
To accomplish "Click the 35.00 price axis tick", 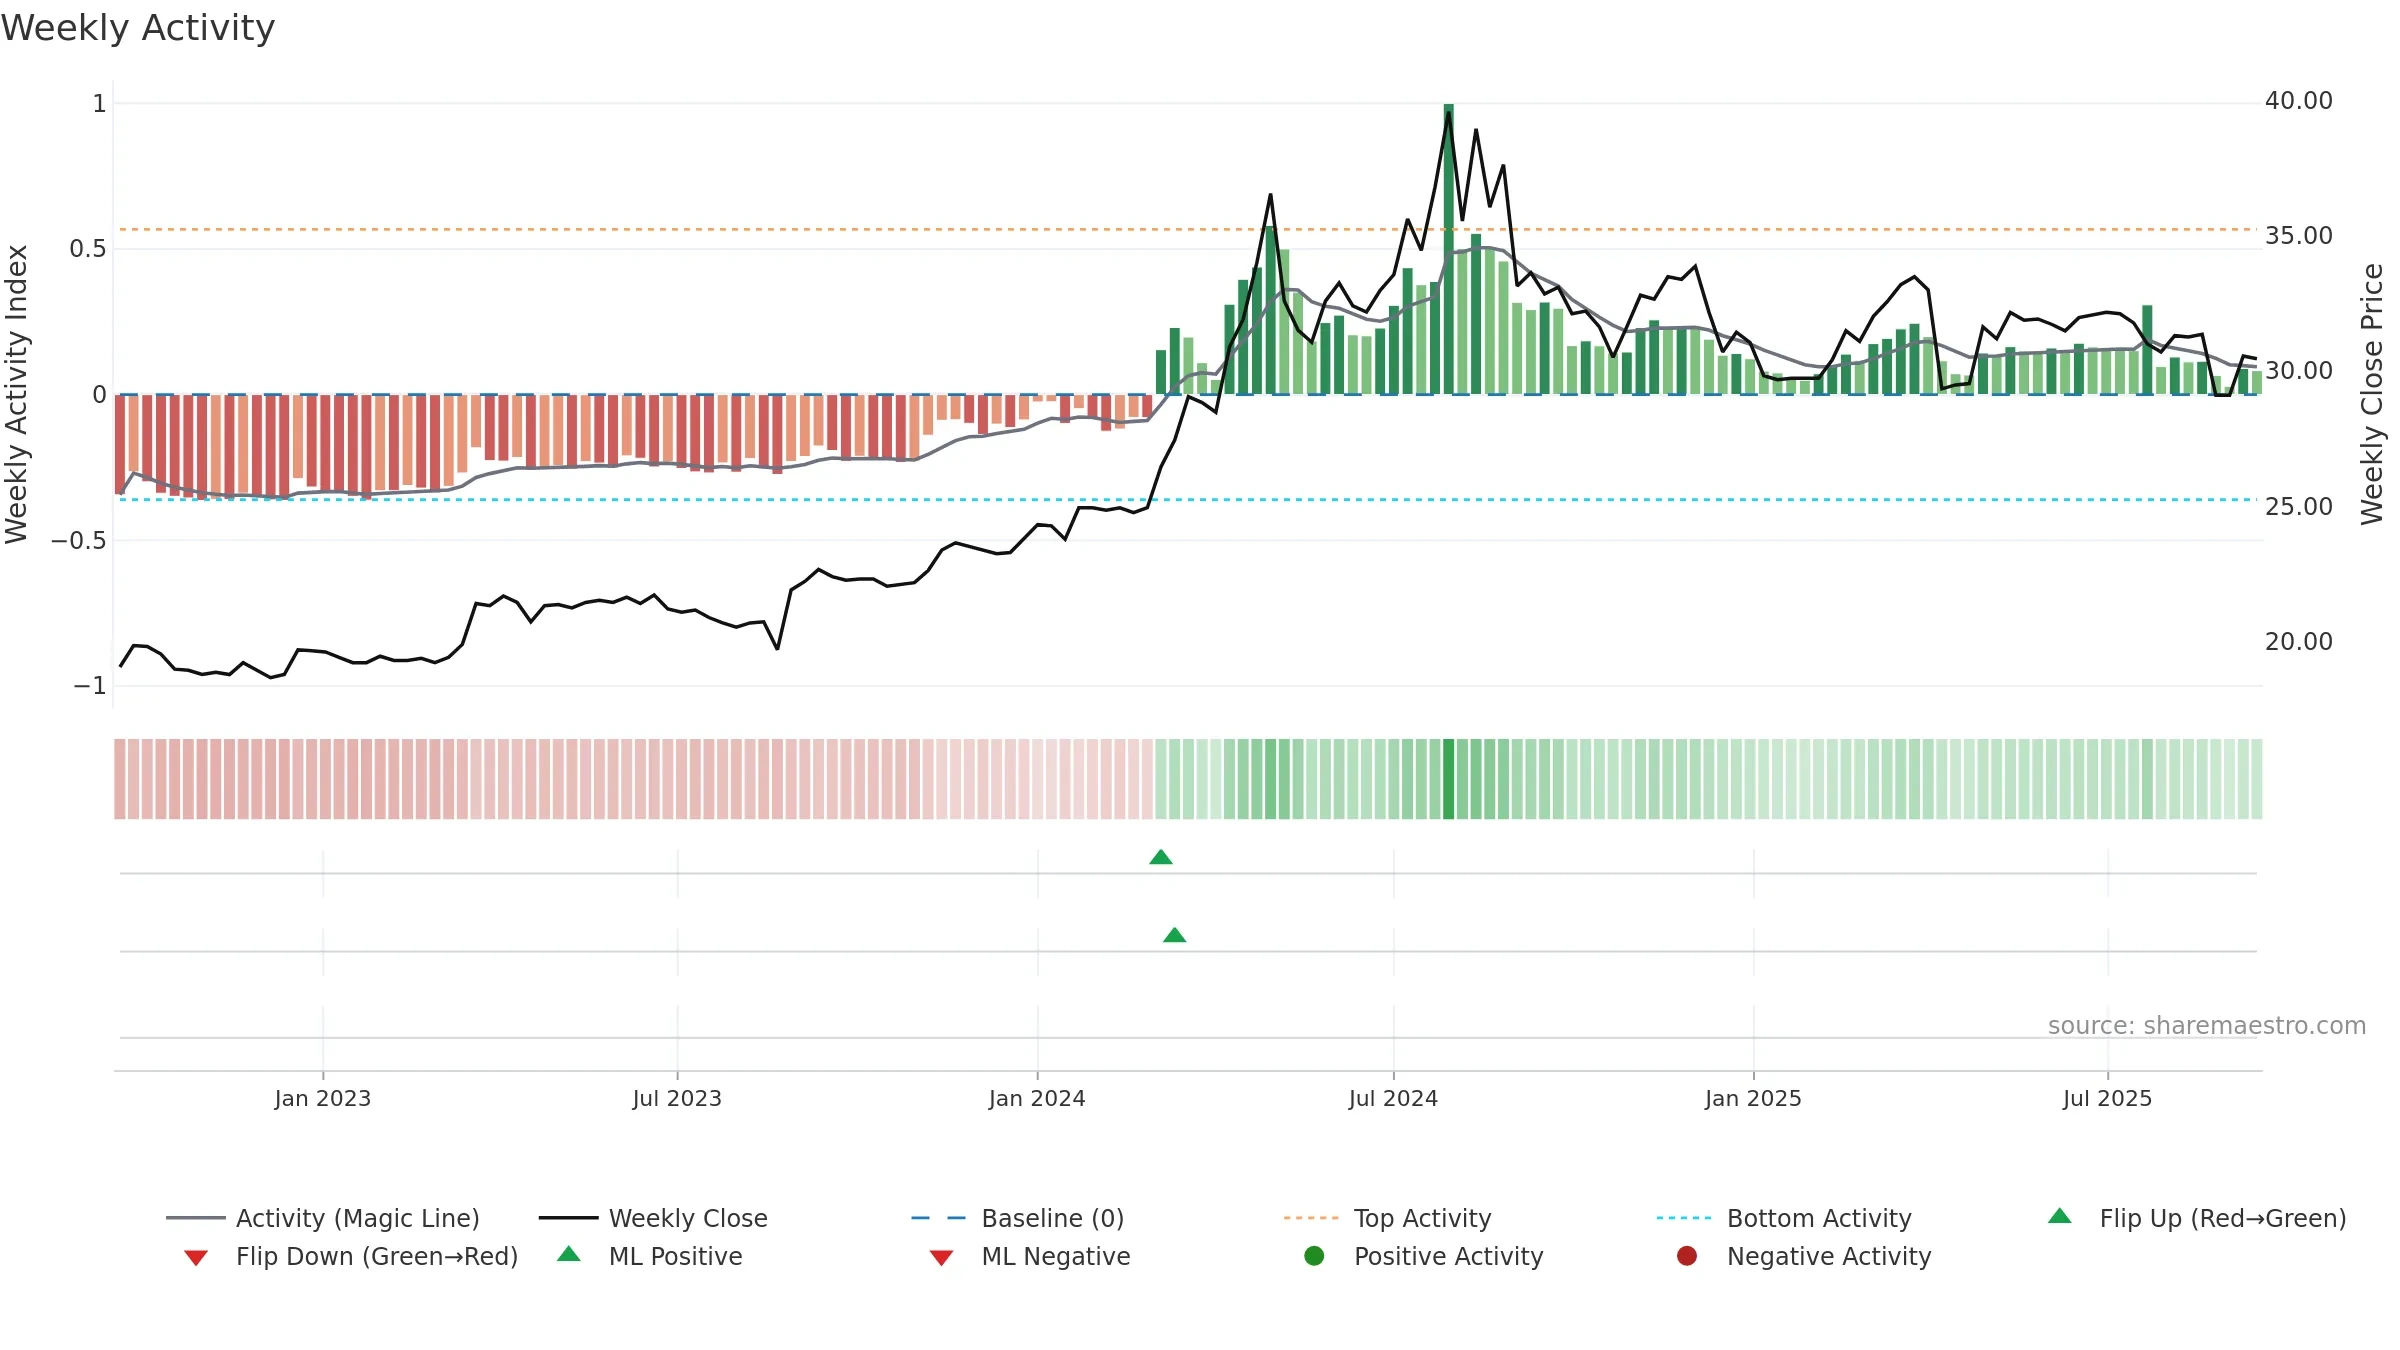I will 2298,236.
